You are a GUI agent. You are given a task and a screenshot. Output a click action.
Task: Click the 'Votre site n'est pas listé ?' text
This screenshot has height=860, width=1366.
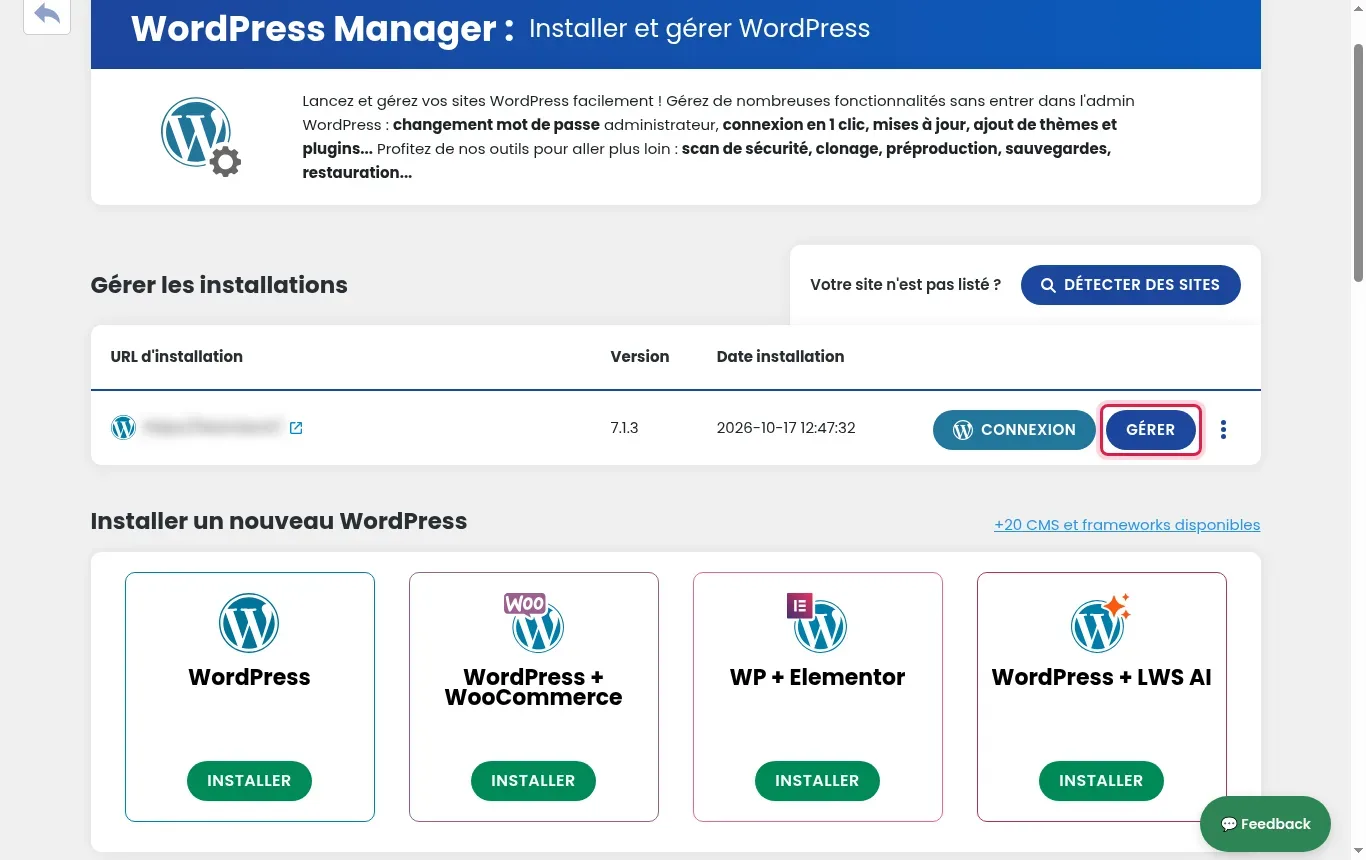coord(905,285)
